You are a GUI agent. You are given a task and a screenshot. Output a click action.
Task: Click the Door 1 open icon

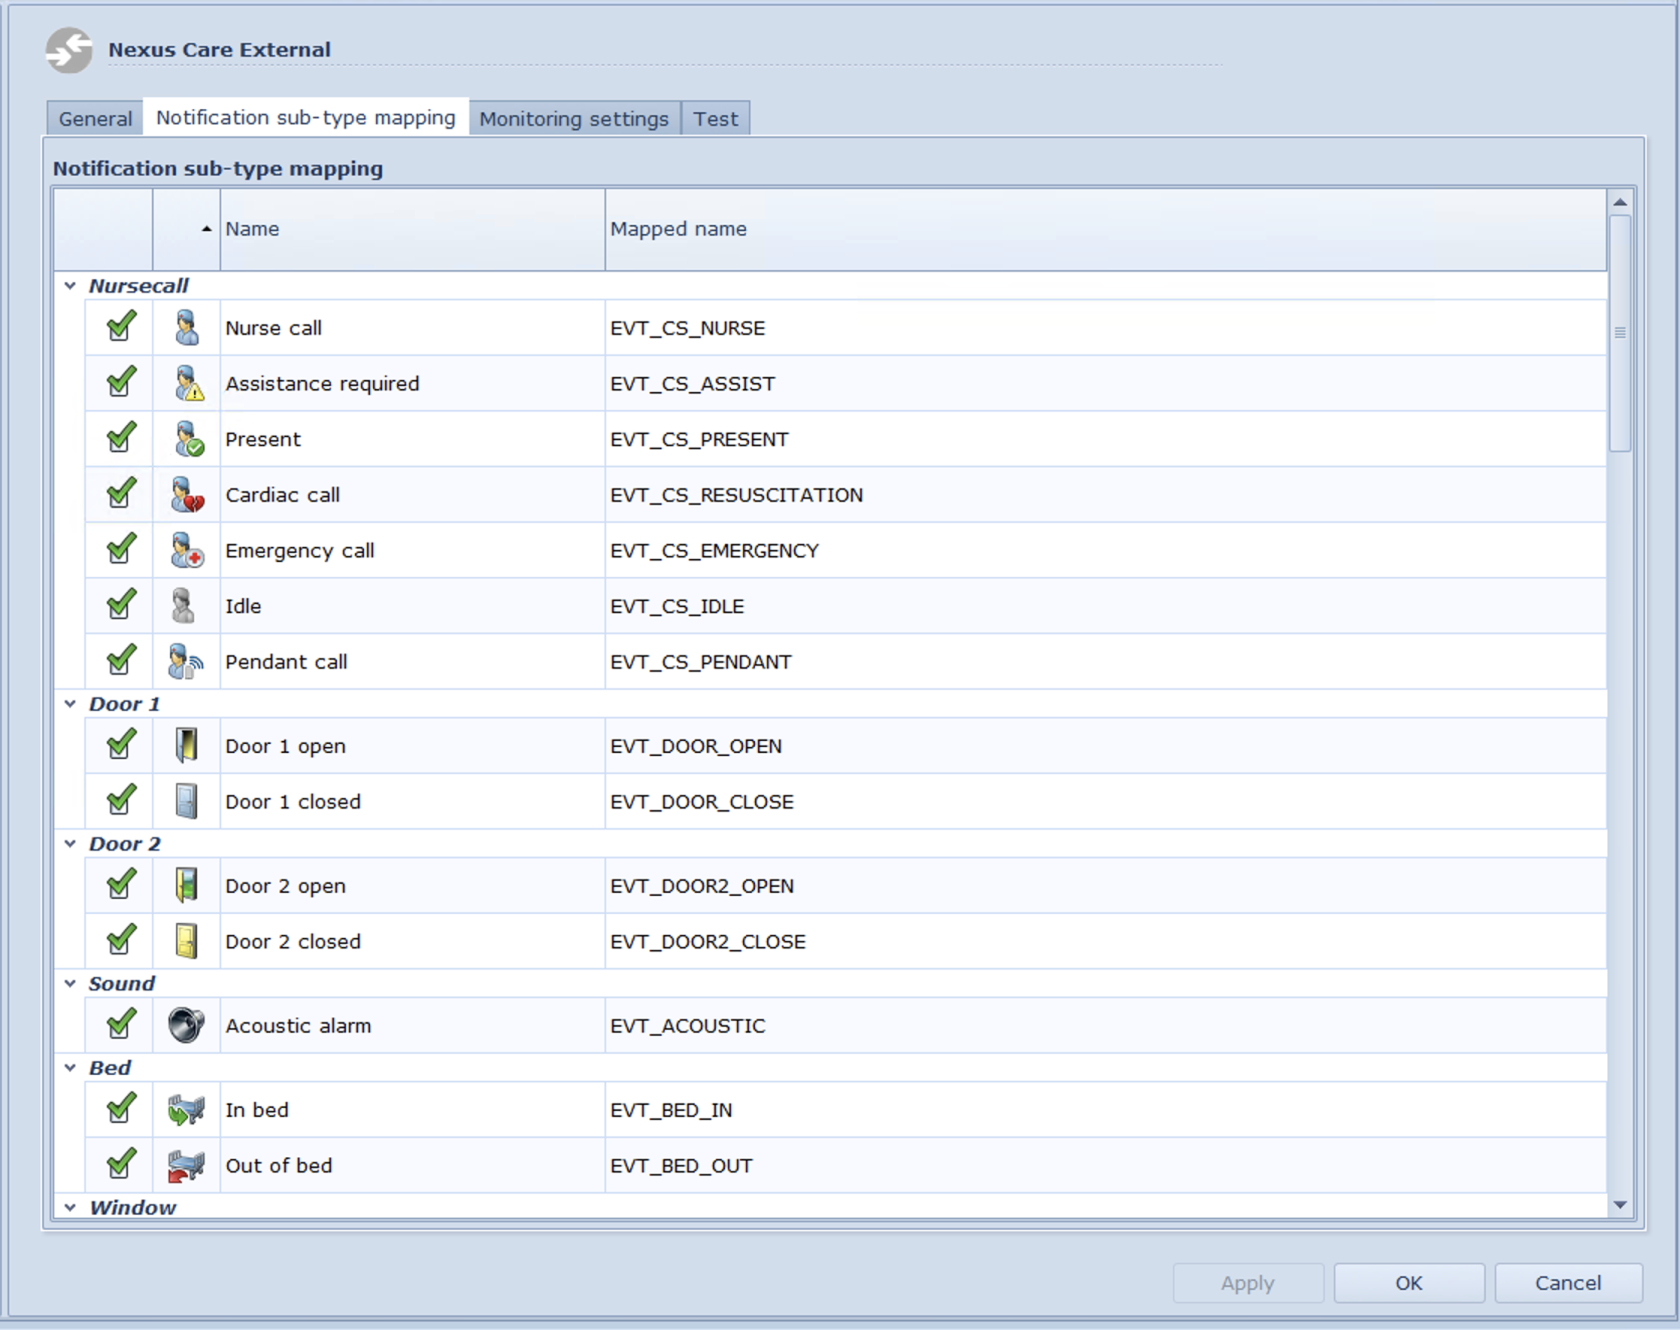pyautogui.click(x=186, y=745)
